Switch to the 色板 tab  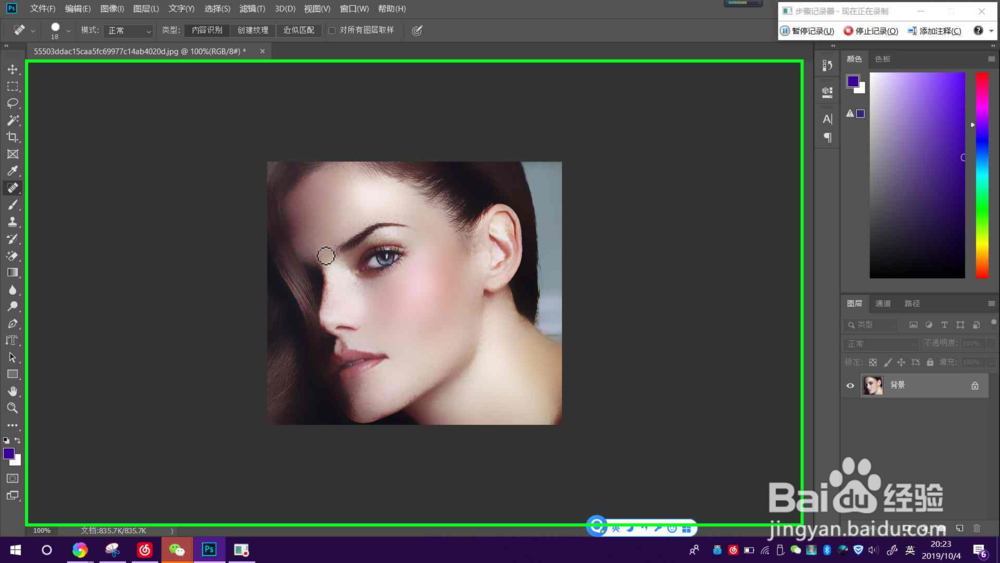click(883, 59)
